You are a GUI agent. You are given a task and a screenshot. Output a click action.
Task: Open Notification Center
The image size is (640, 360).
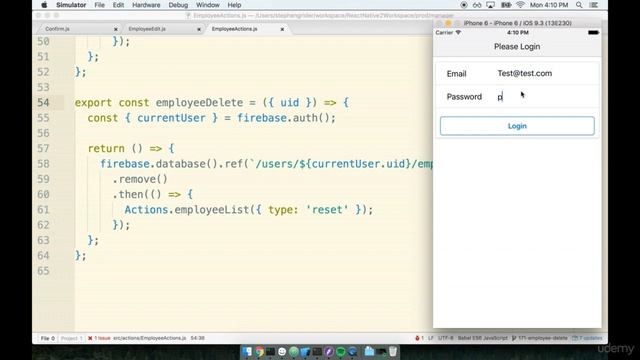[x=594, y=5]
